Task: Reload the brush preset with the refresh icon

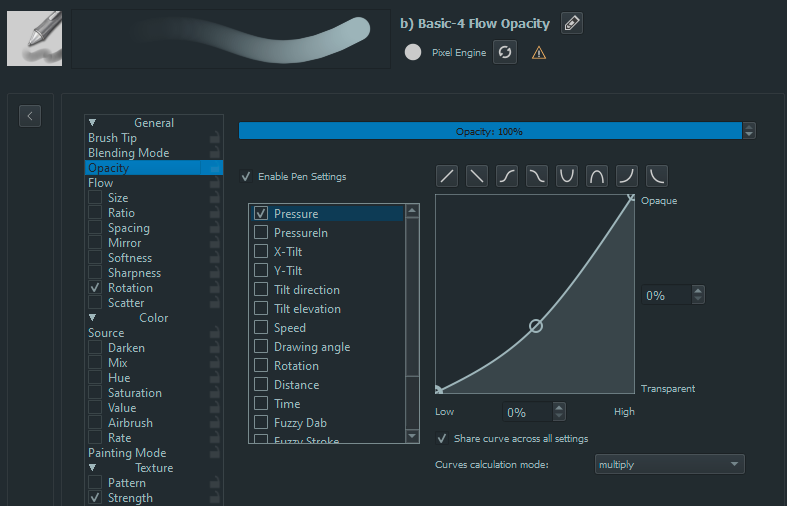Action: point(505,52)
